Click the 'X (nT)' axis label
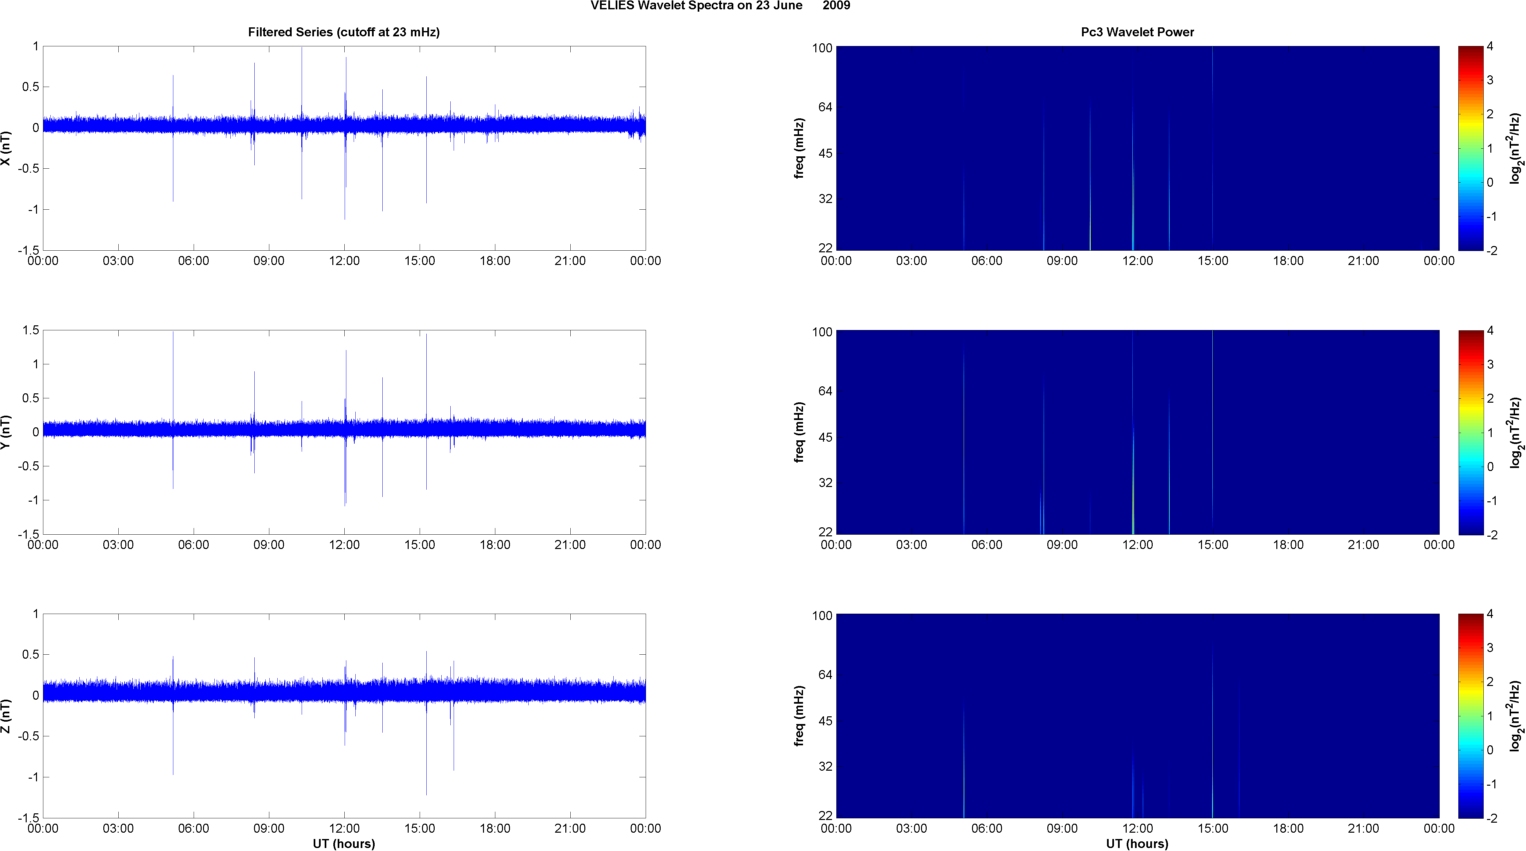The width and height of the screenshot is (1526, 851). tap(7, 148)
